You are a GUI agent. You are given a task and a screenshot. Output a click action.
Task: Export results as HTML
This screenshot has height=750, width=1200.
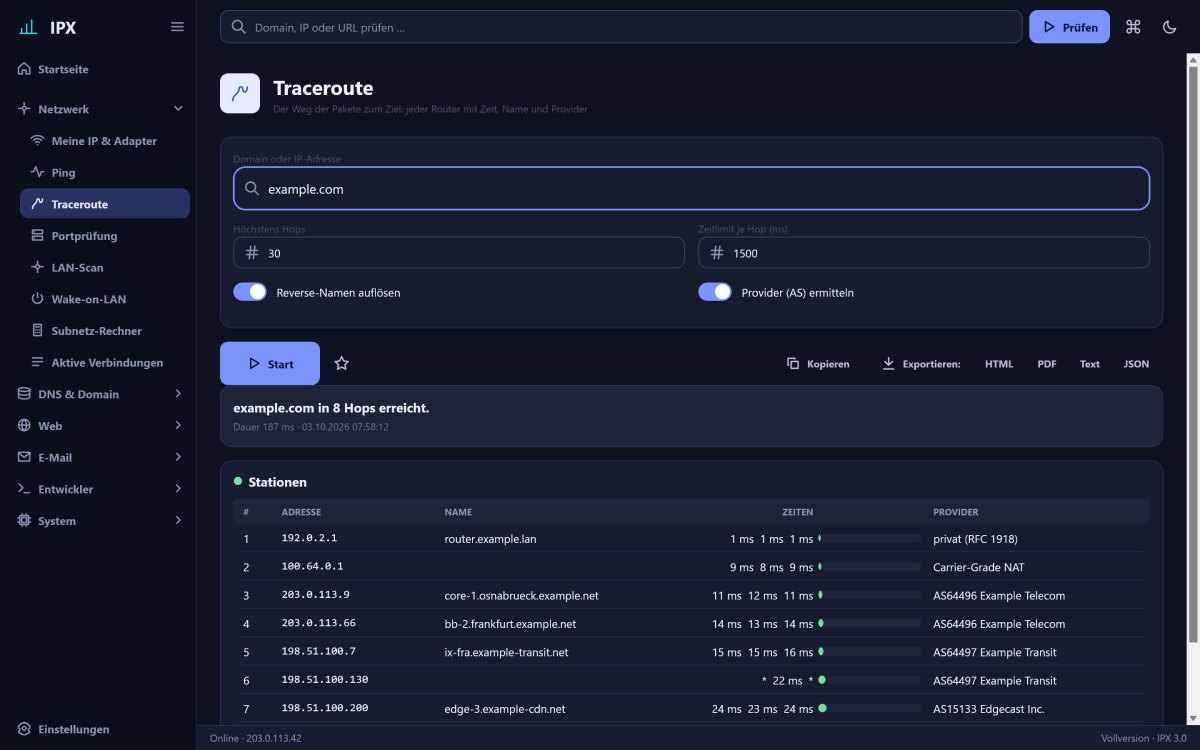coord(999,364)
